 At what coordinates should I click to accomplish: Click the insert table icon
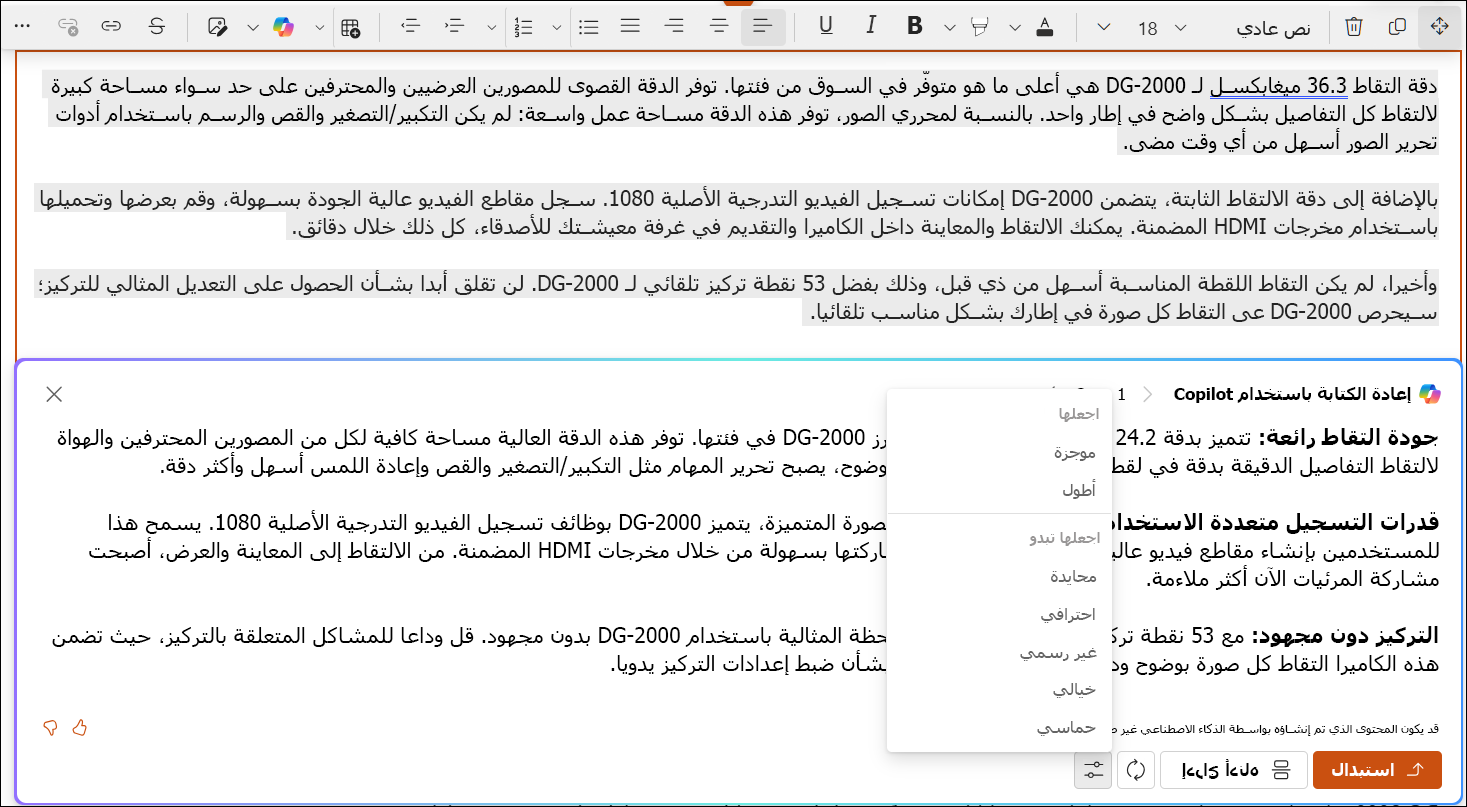coord(350,27)
